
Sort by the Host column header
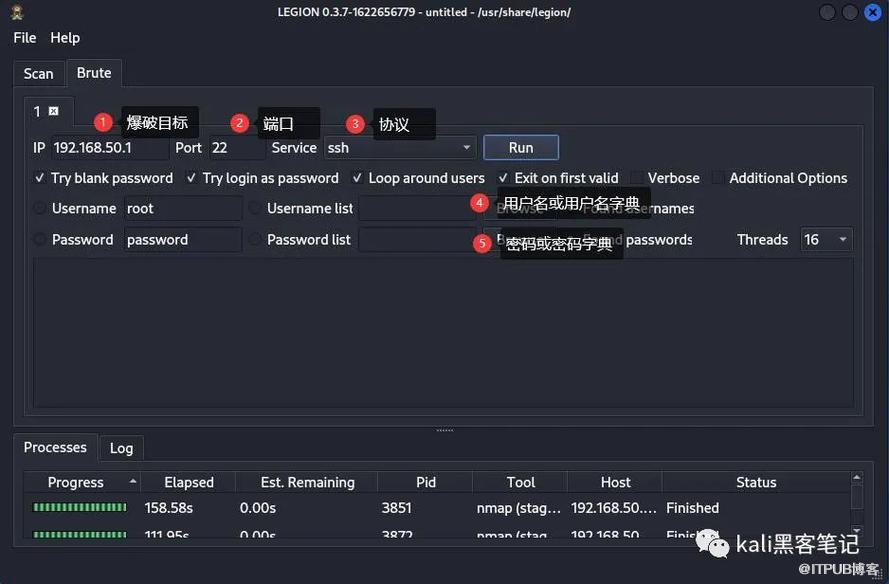click(615, 483)
